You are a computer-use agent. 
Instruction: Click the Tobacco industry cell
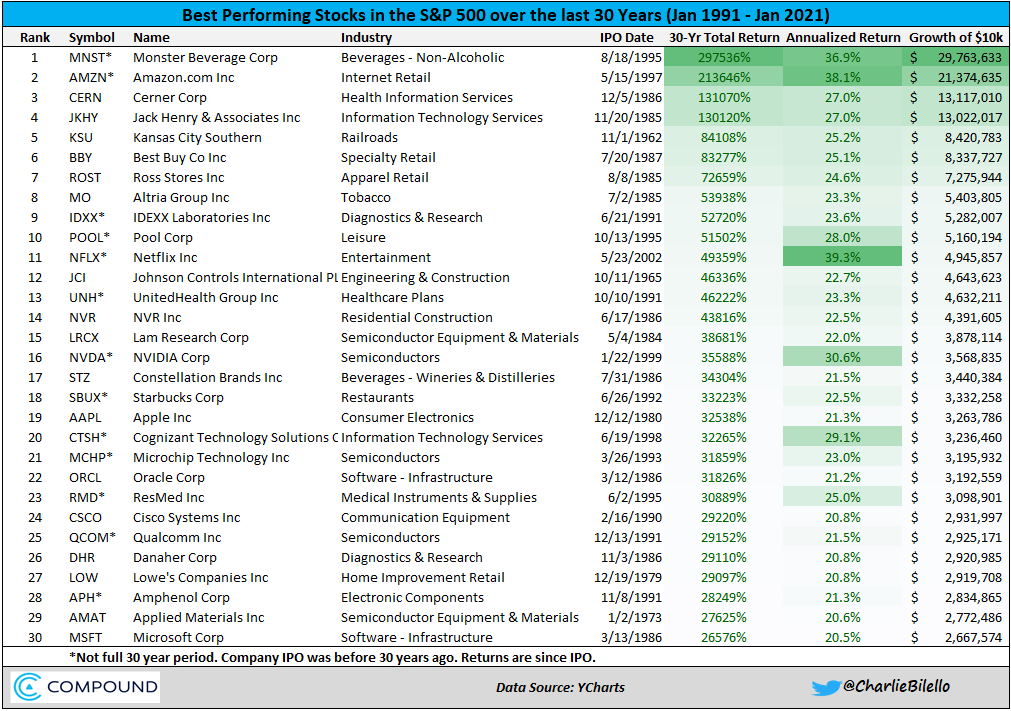(x=366, y=197)
